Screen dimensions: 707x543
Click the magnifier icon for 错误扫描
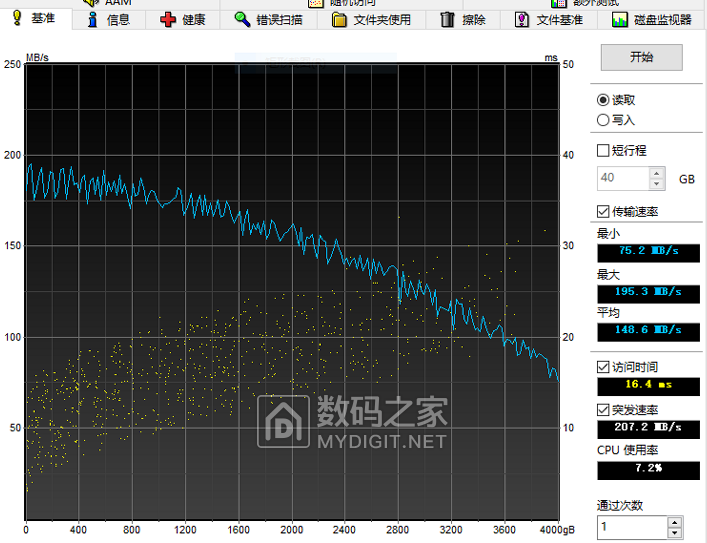242,19
